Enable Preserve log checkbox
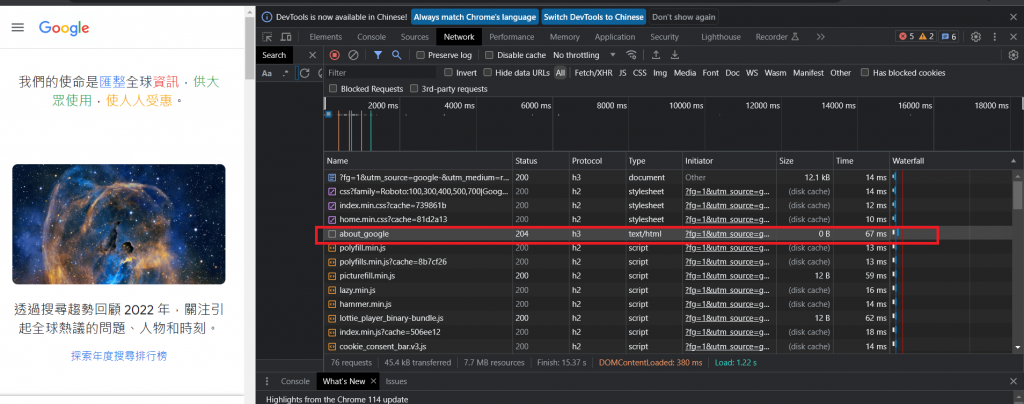This screenshot has width=1024, height=404. tap(421, 55)
